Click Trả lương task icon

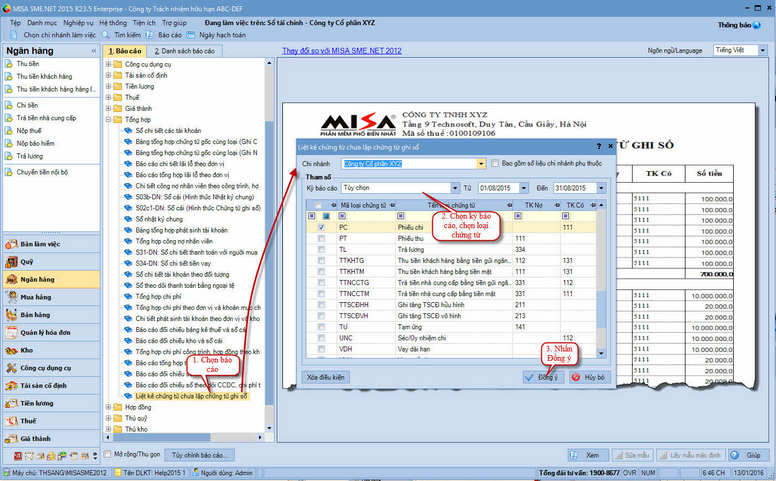click(8, 156)
